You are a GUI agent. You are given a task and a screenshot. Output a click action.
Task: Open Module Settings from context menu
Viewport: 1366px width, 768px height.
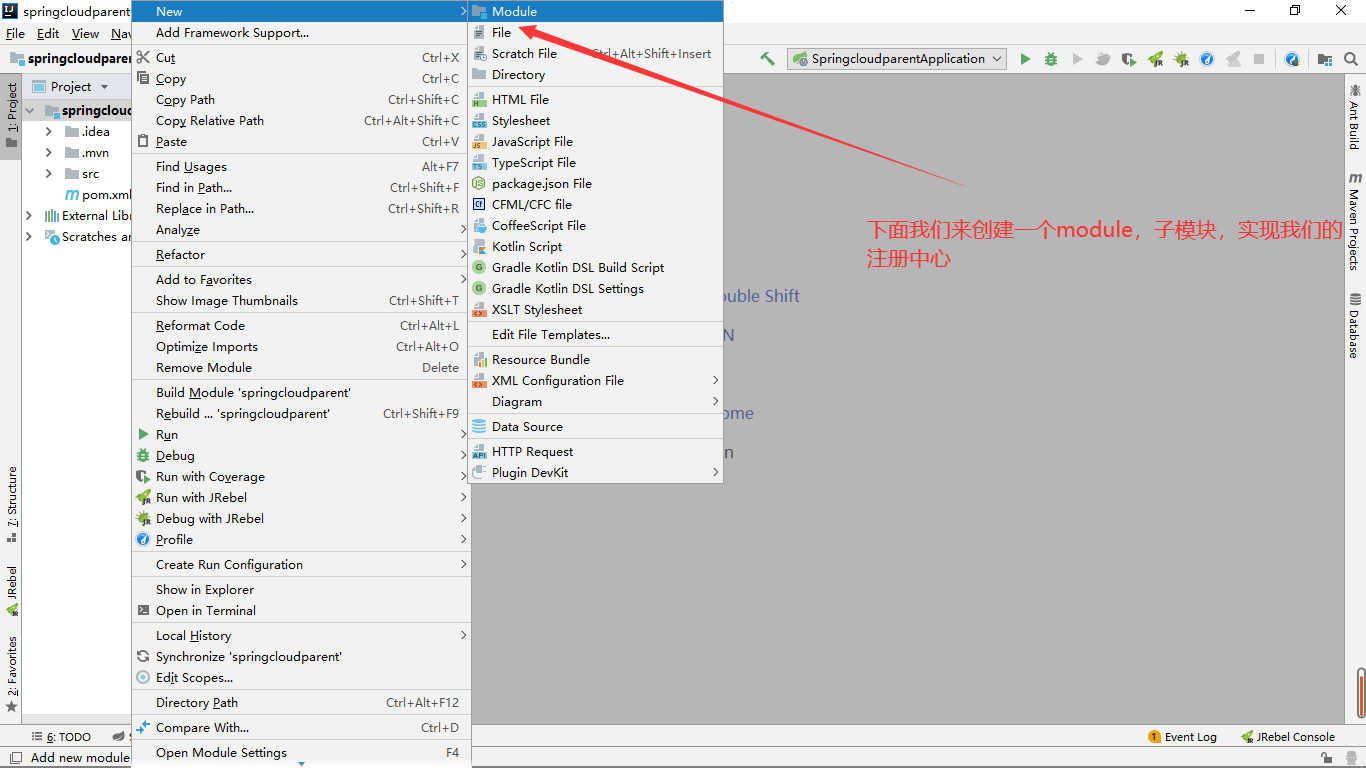point(301,753)
